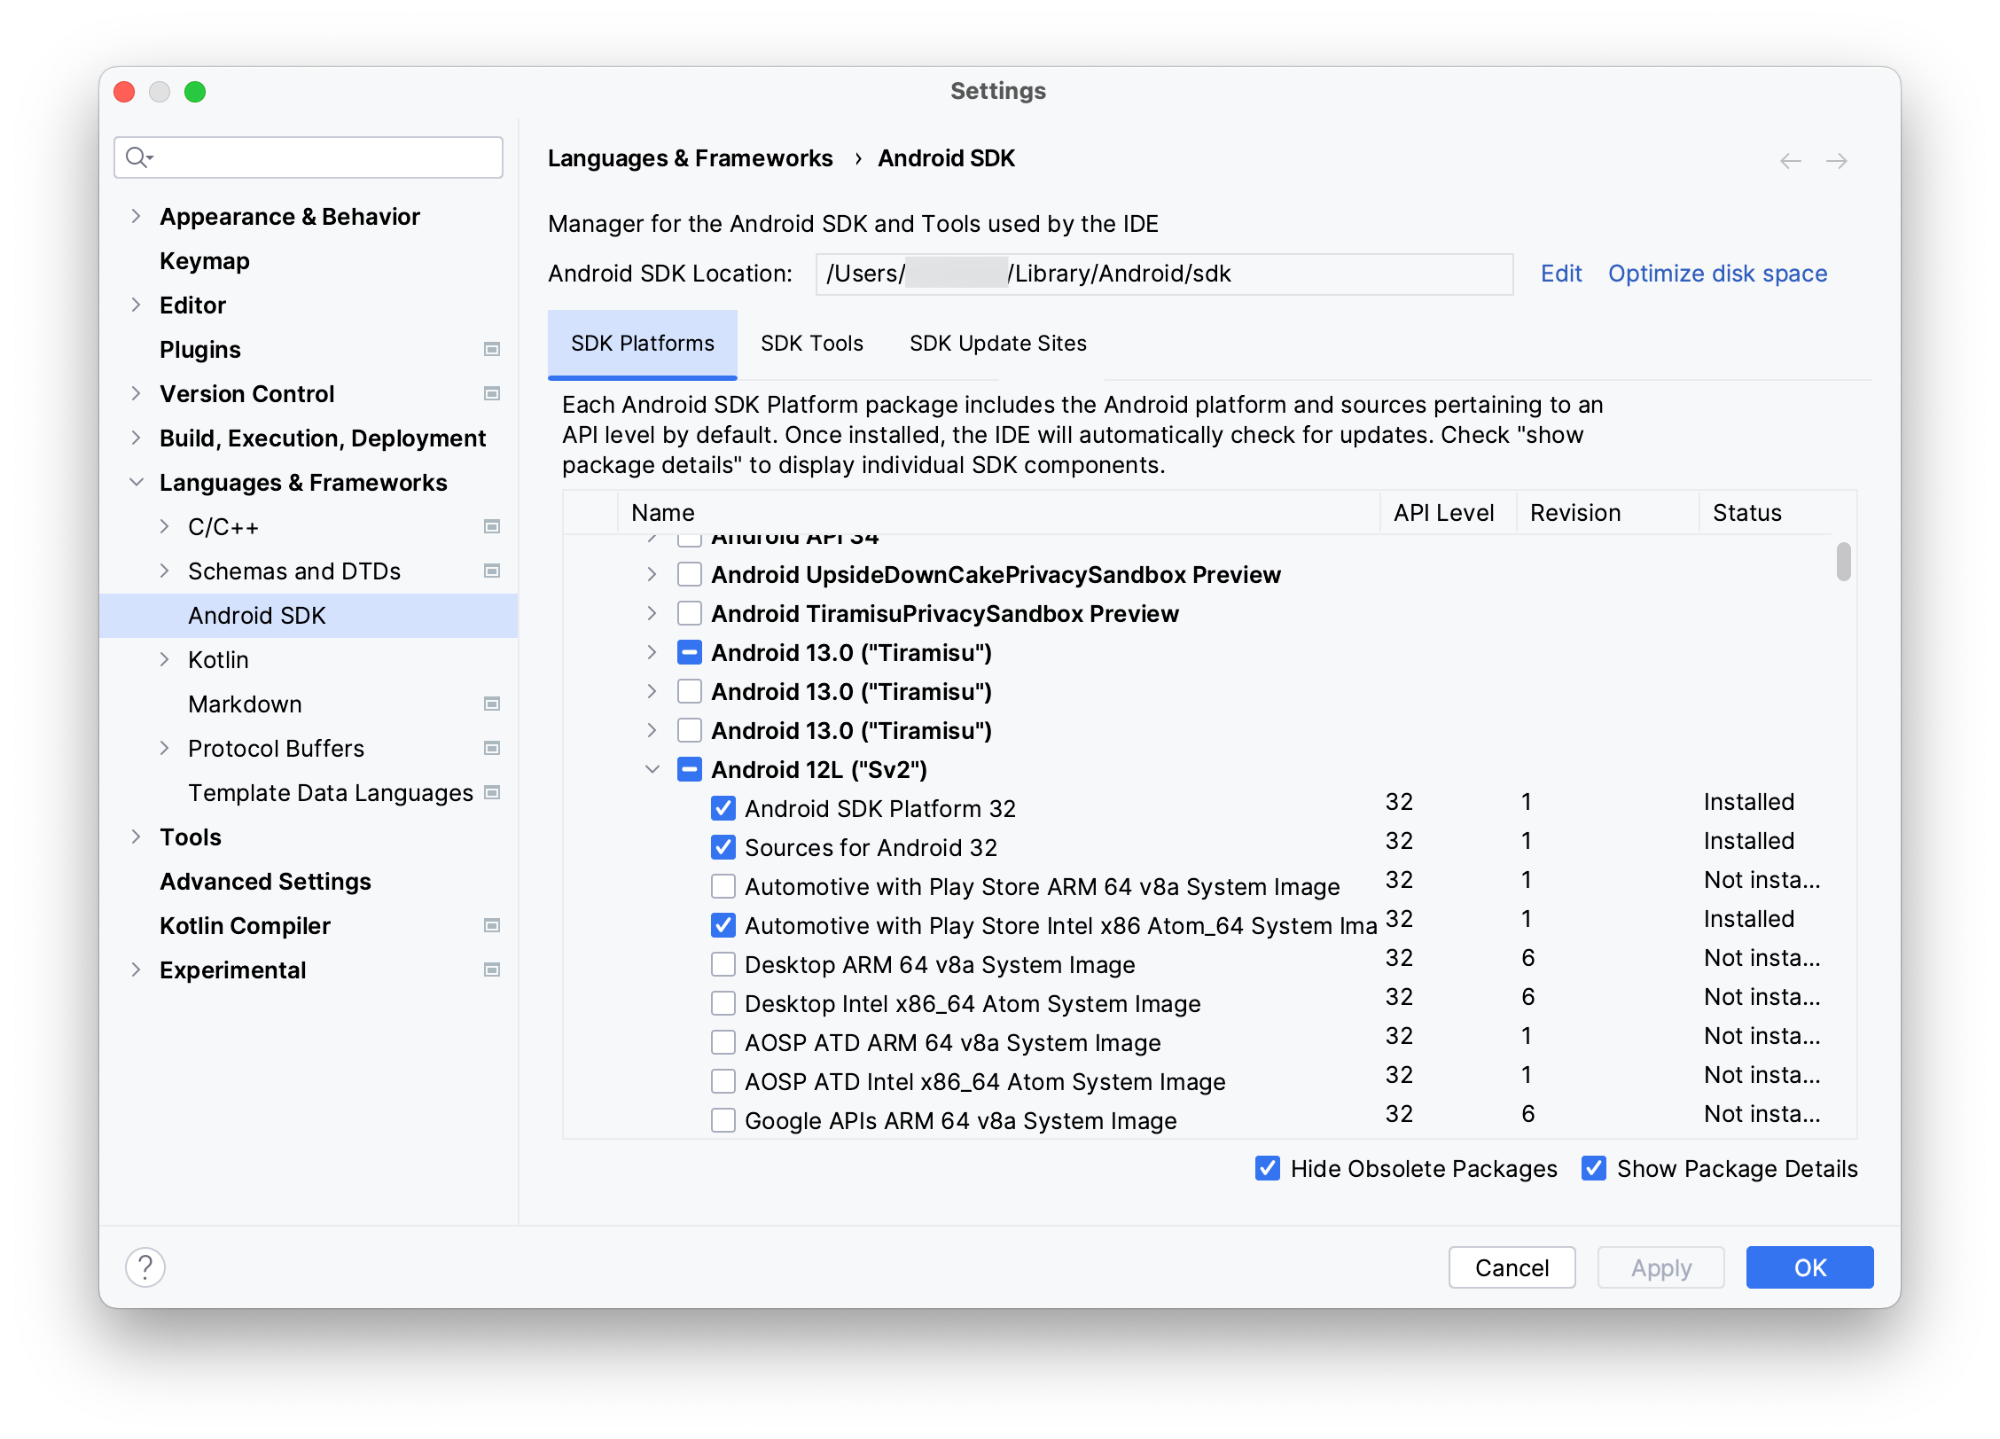This screenshot has height=1439, width=2000.
Task: Click the Edit SDK location link
Action: (1557, 275)
